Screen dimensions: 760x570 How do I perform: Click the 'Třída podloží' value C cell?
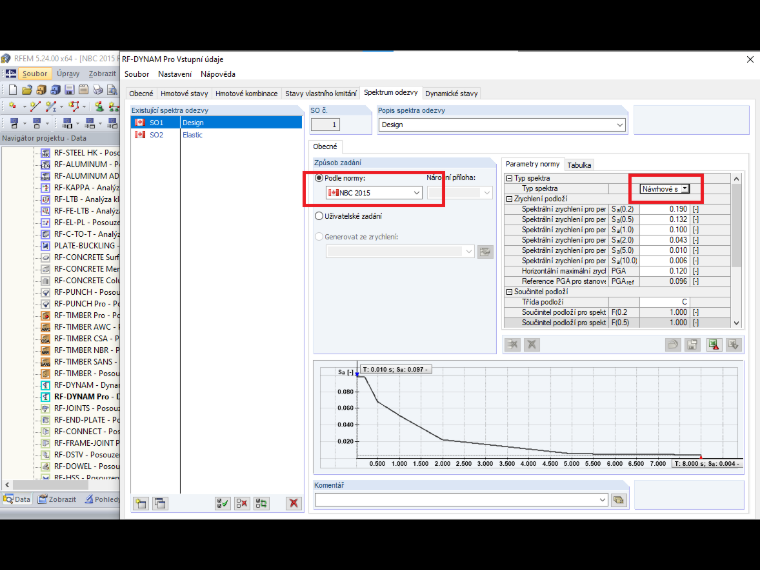pos(664,302)
